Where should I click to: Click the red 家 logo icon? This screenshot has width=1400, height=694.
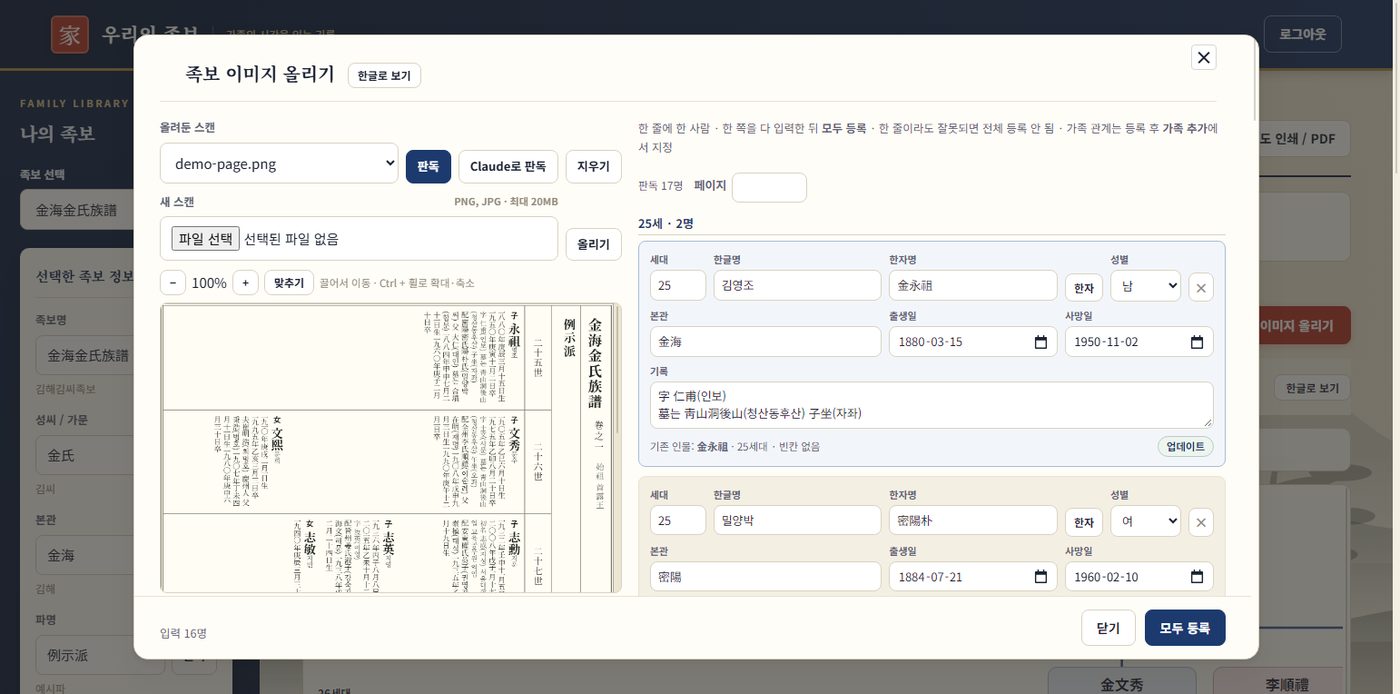pyautogui.click(x=70, y=35)
